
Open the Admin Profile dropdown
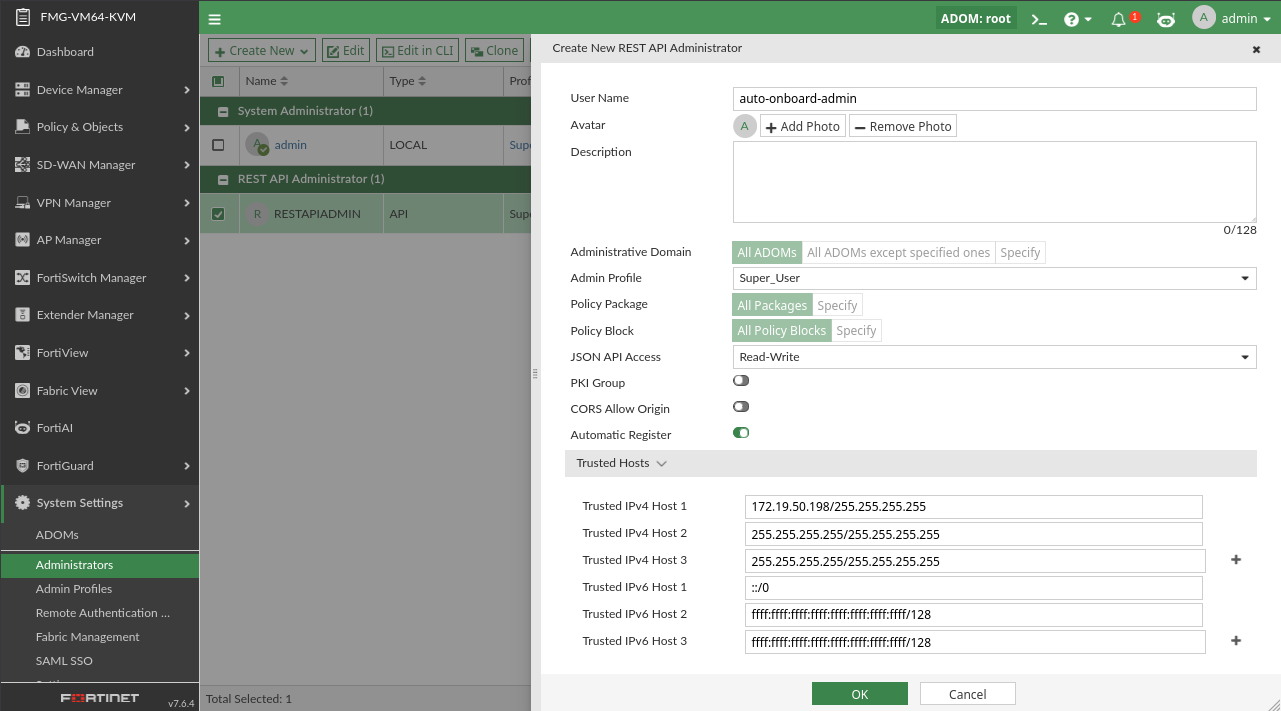tap(994, 278)
